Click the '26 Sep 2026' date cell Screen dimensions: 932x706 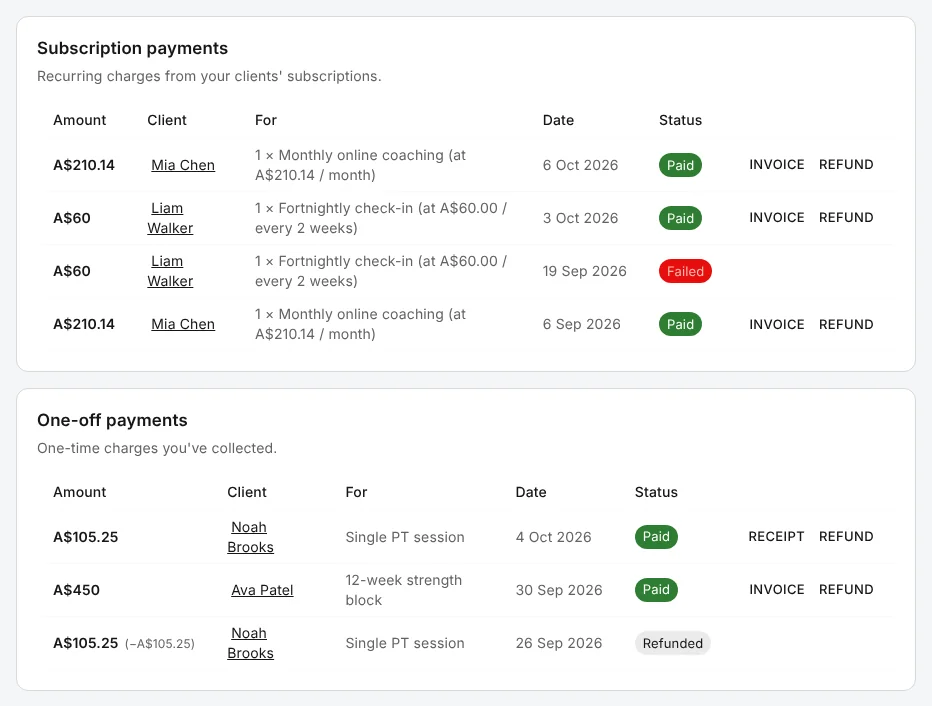coord(559,643)
